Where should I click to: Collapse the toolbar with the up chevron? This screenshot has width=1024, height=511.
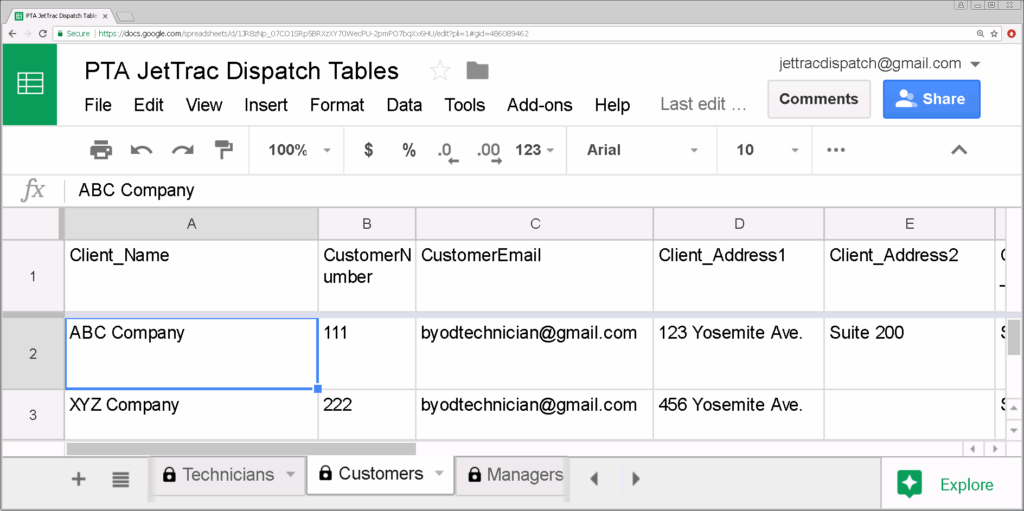[958, 150]
